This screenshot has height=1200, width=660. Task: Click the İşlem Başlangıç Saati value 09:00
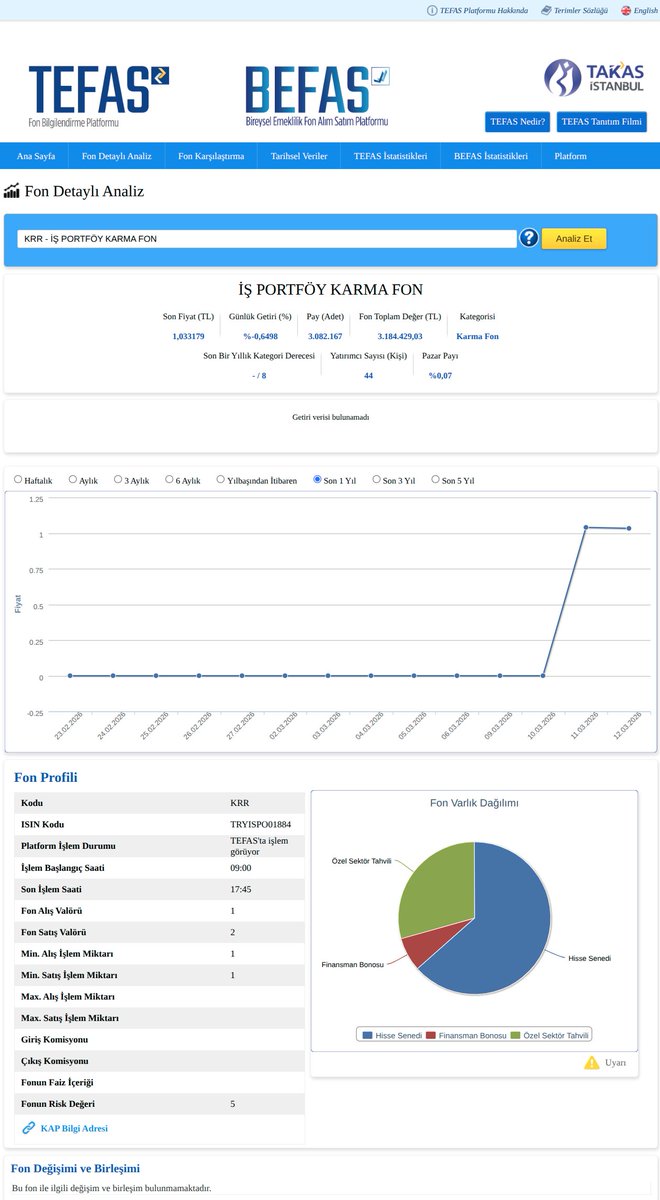point(240,867)
